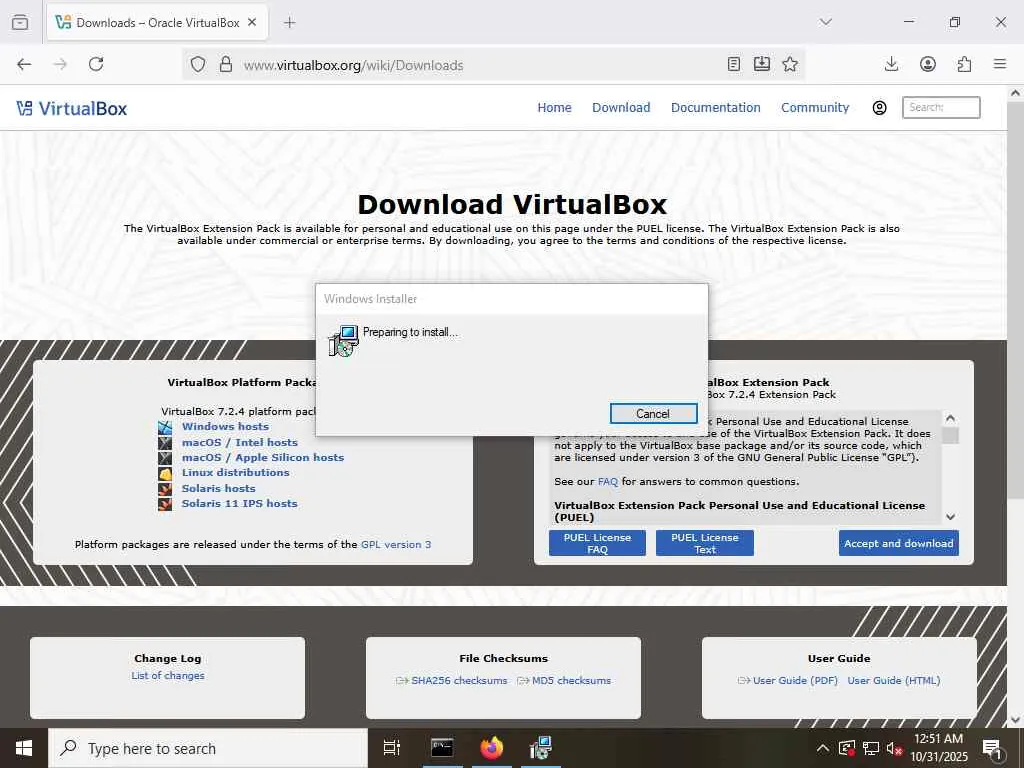1024x768 pixels.
Task: Open the tracking protection shield icon
Action: 198,65
